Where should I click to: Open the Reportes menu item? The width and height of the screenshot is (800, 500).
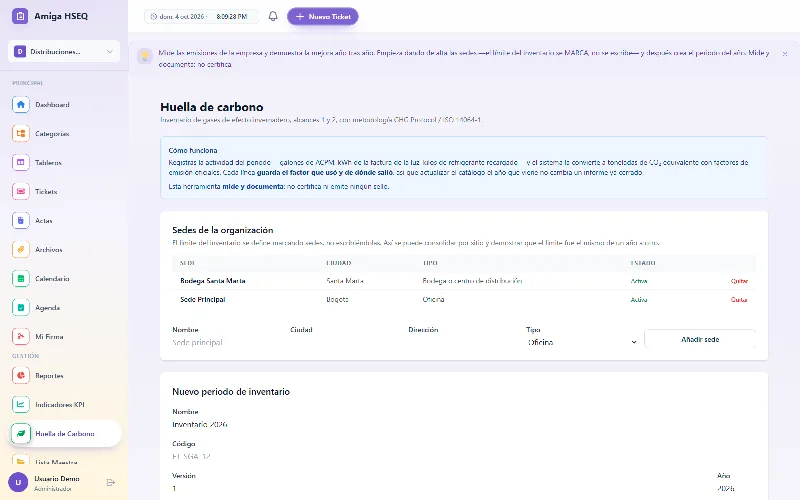[x=65, y=376]
